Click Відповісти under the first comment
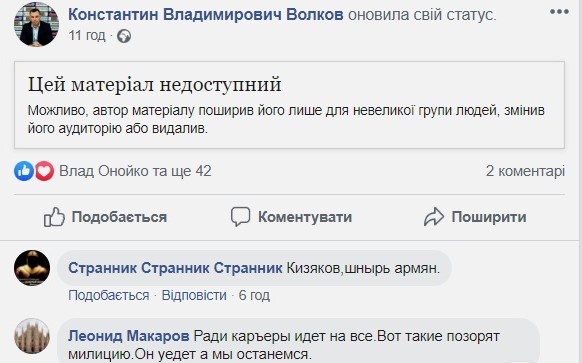 194,295
